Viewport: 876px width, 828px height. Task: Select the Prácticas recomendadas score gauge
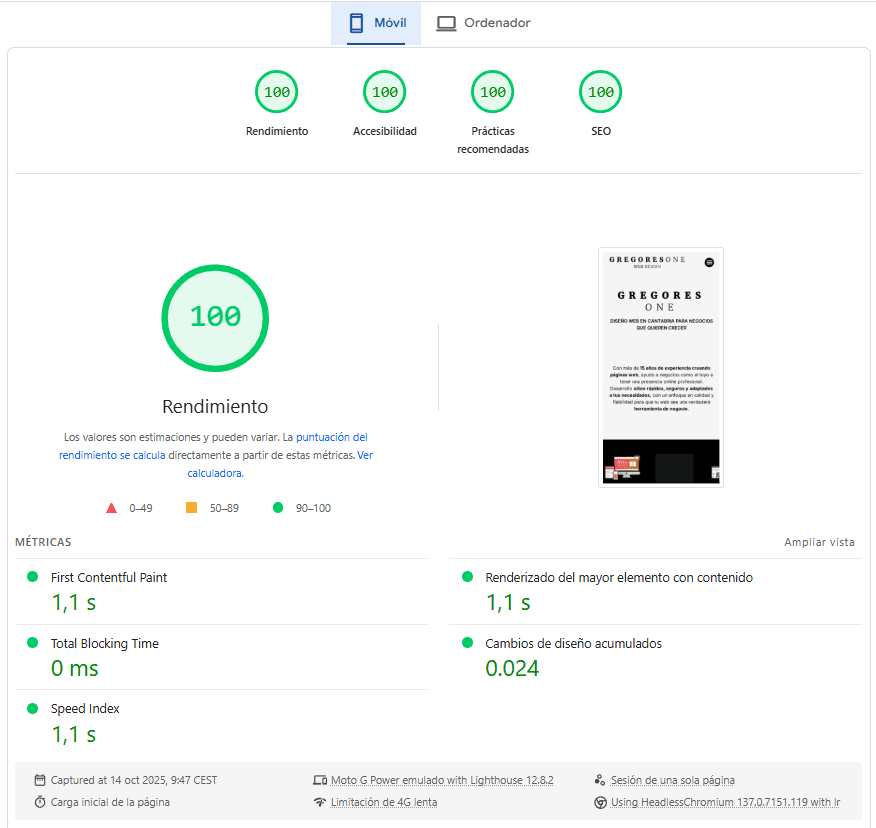(x=493, y=93)
